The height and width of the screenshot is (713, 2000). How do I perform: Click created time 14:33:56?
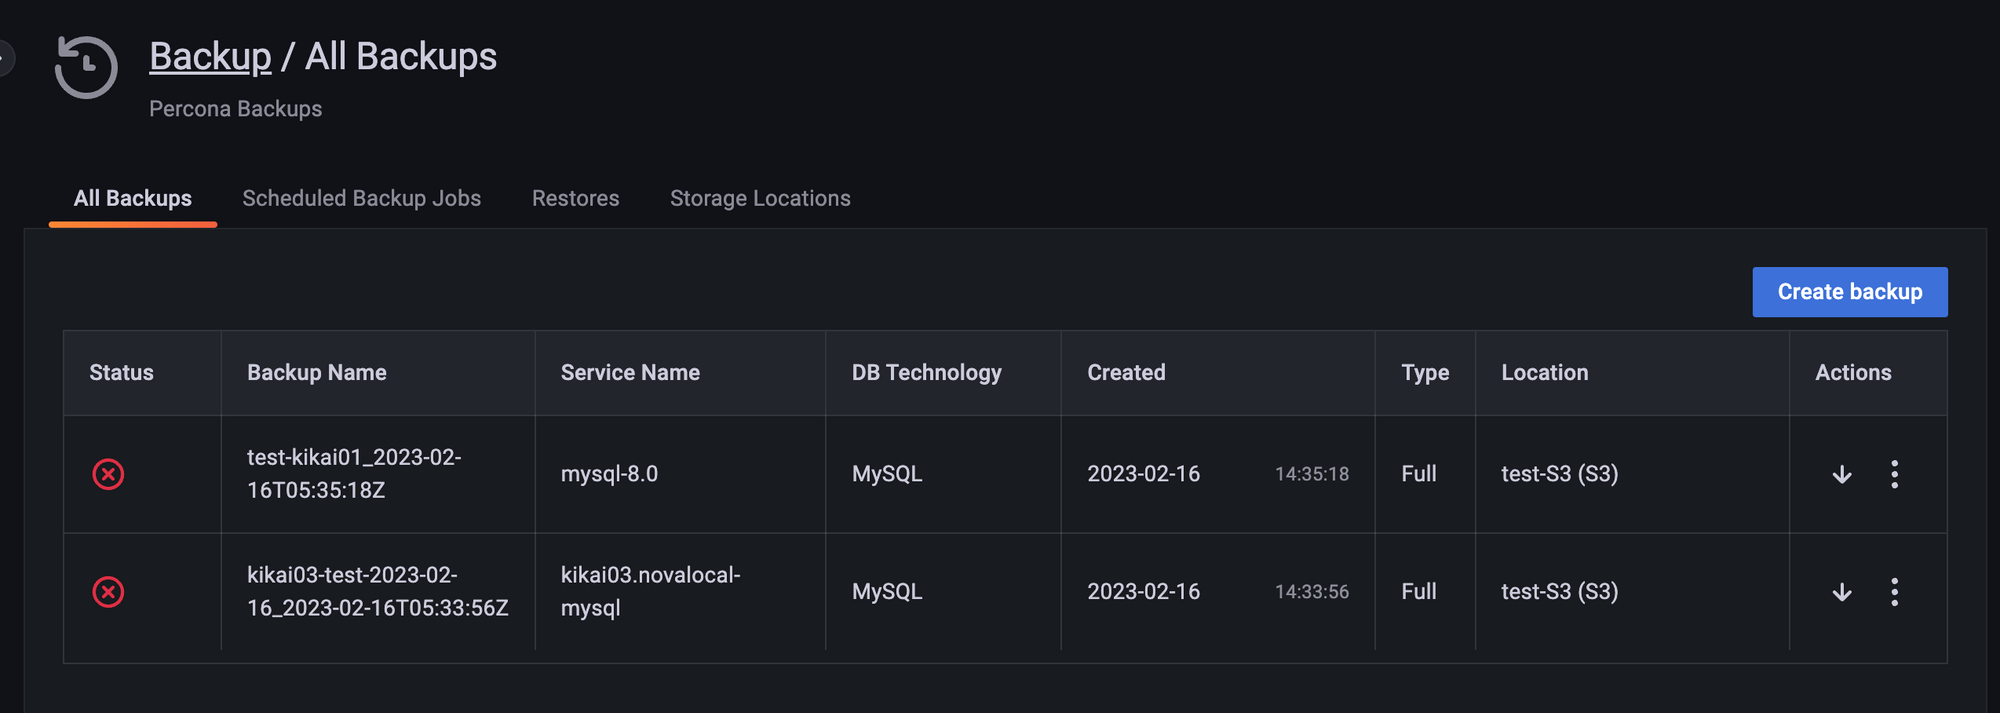pos(1311,592)
